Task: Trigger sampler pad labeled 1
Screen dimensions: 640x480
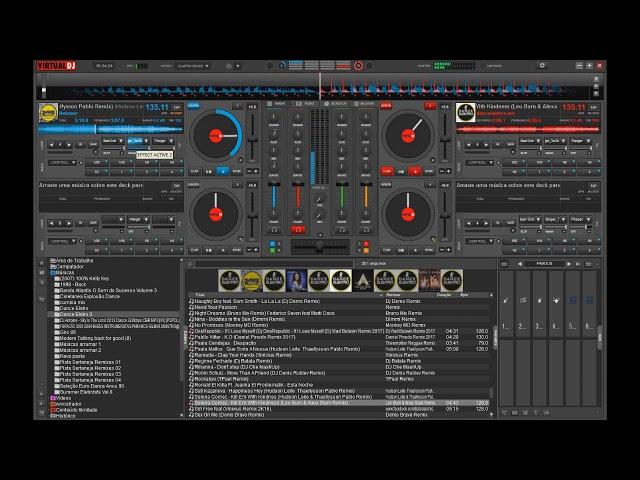Action: click(x=506, y=304)
